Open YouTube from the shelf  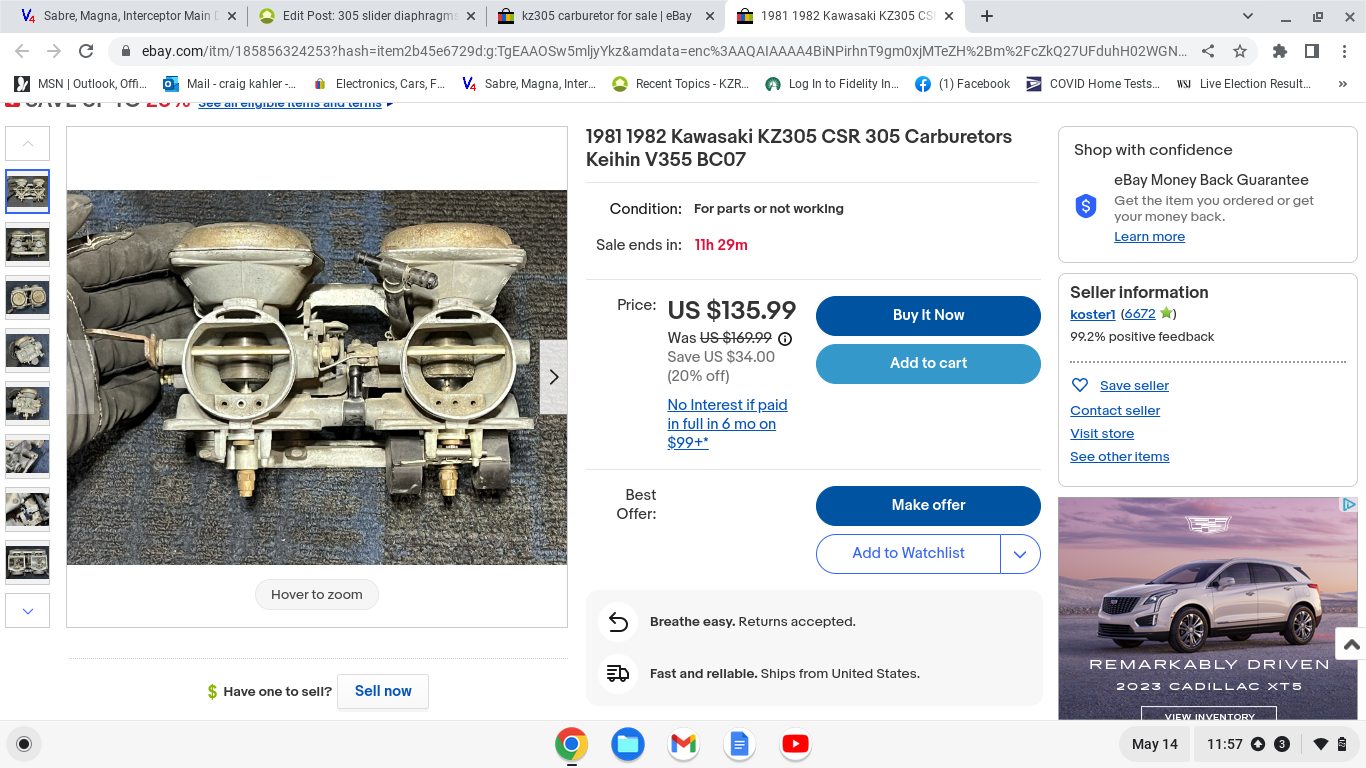point(795,744)
